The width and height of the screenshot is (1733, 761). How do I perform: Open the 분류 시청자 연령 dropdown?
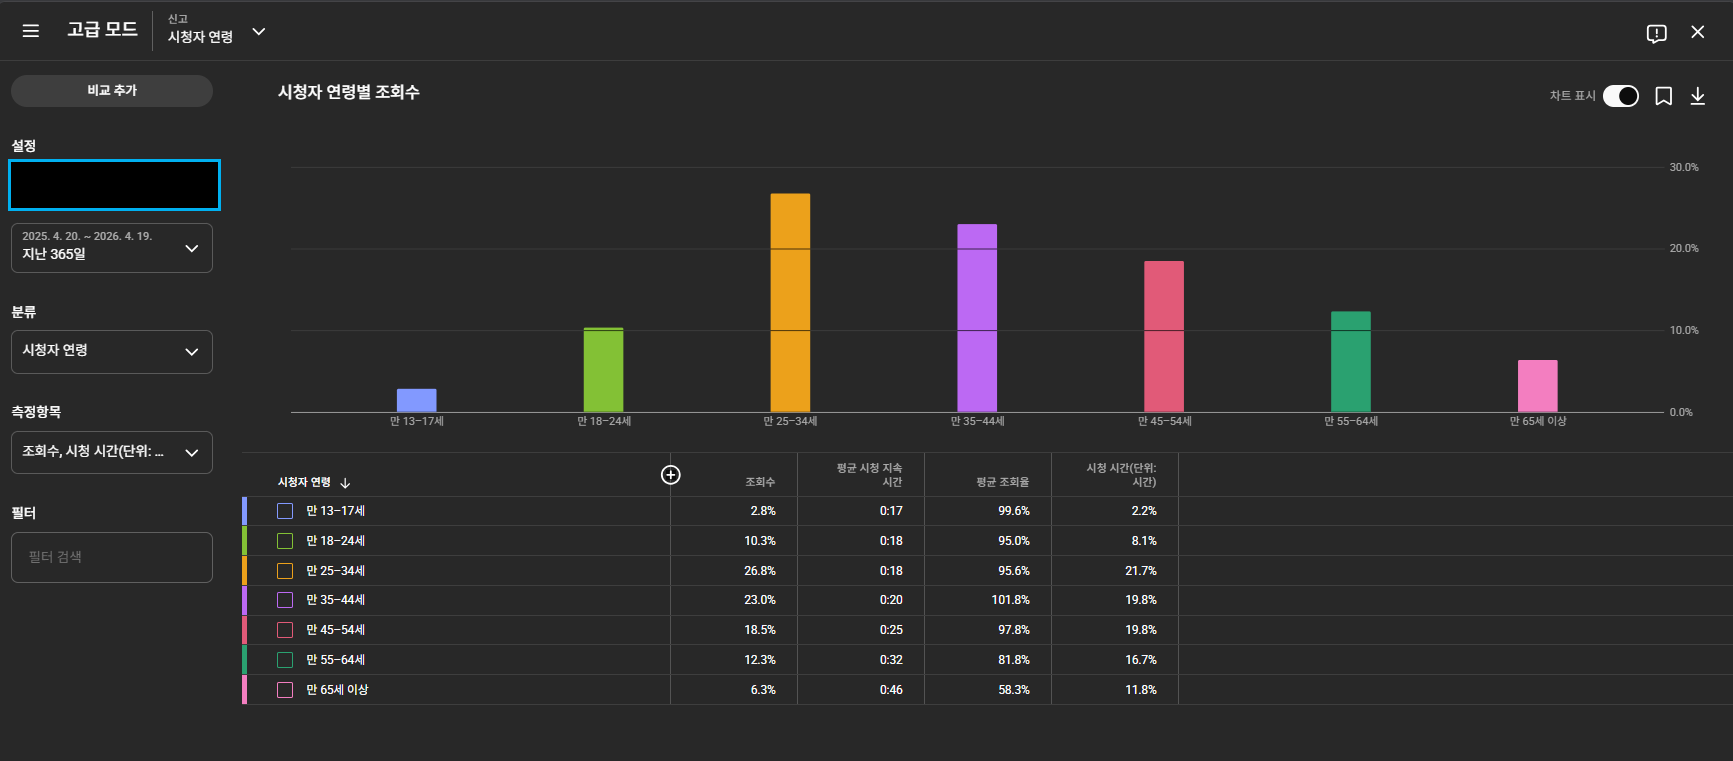[112, 351]
